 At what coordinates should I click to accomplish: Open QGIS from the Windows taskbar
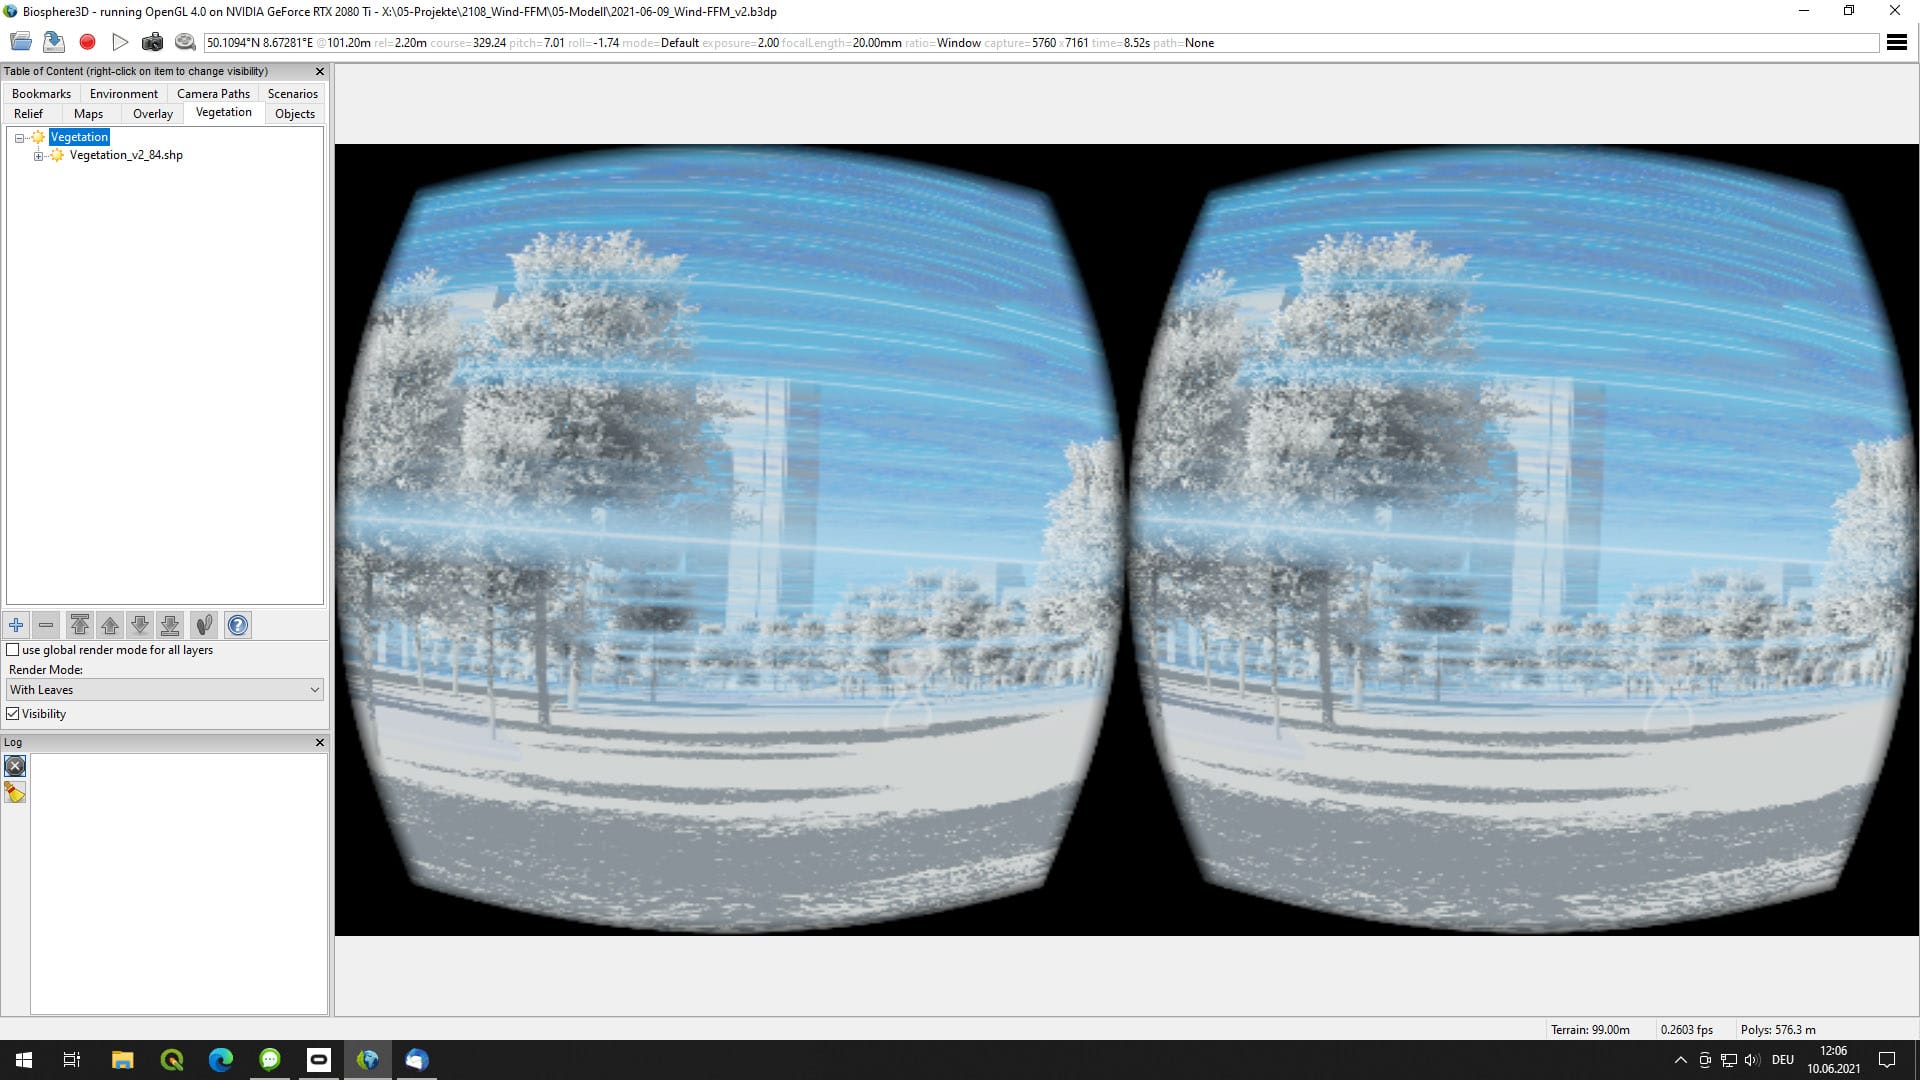[172, 1060]
